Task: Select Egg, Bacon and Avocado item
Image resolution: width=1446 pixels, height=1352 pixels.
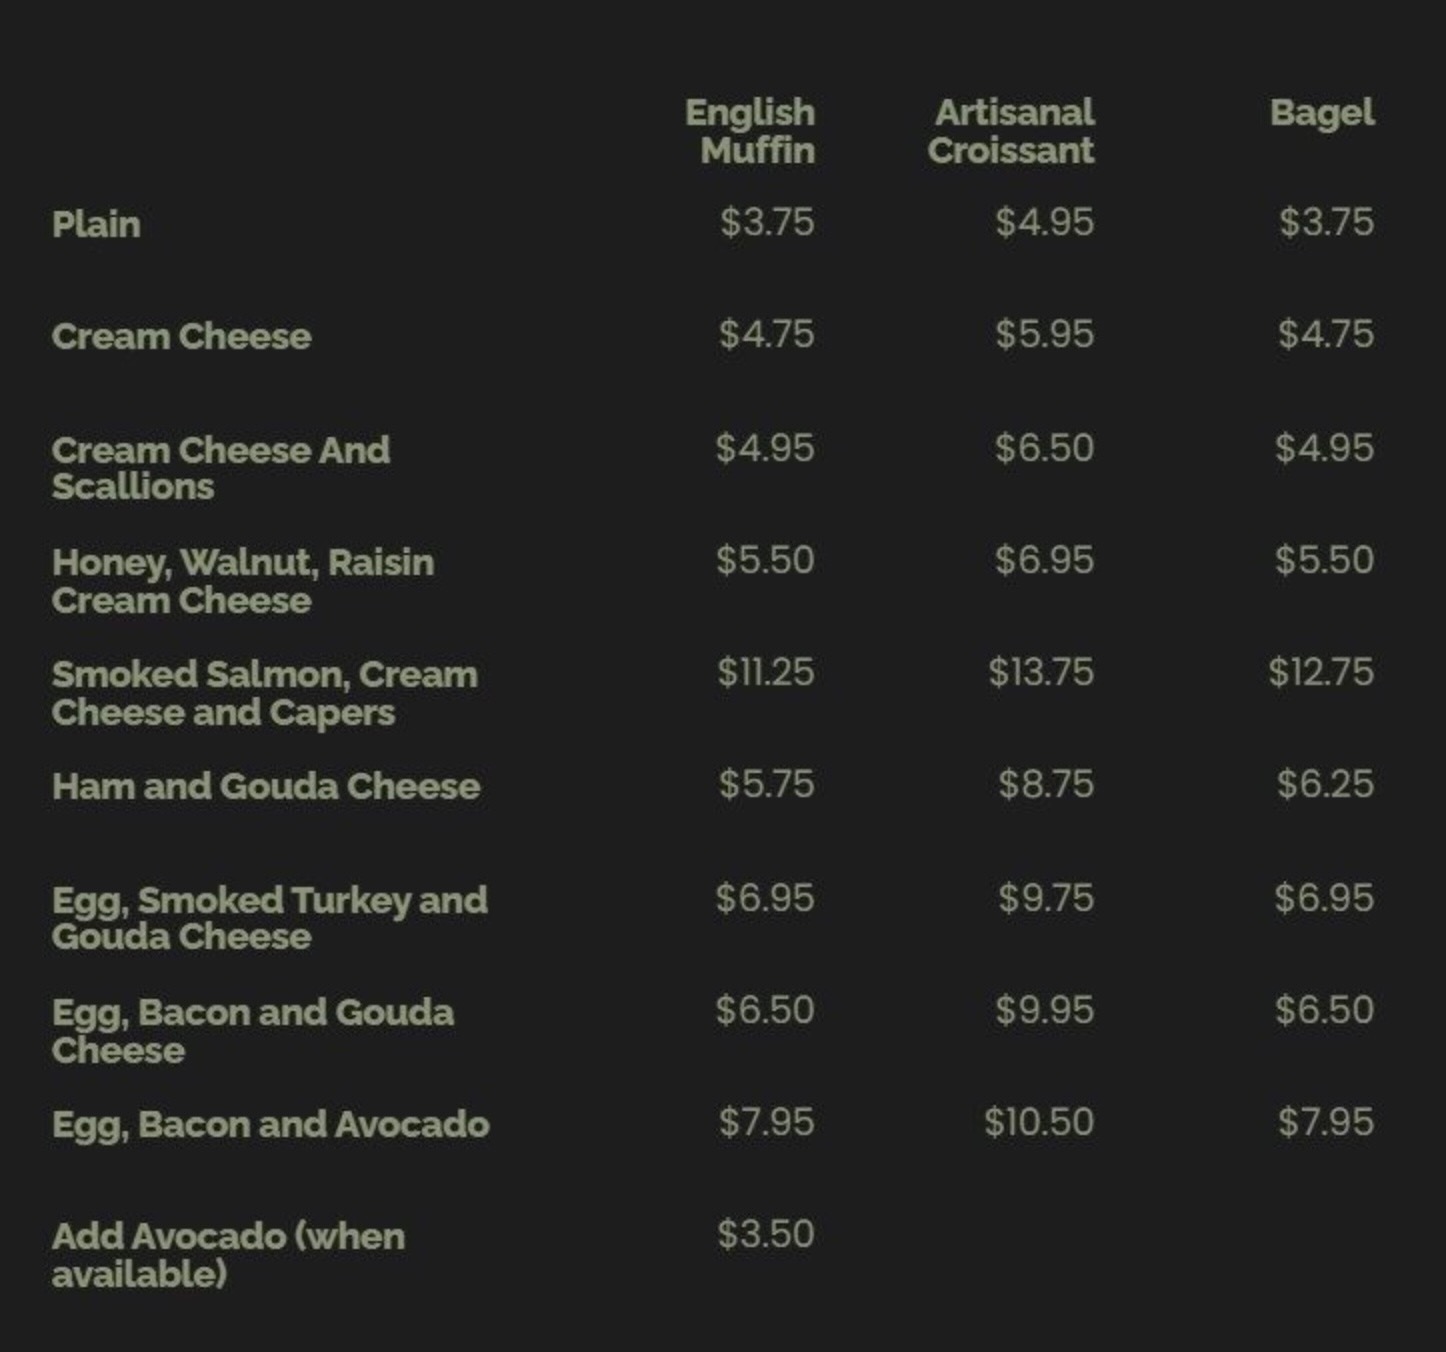Action: click(271, 1124)
